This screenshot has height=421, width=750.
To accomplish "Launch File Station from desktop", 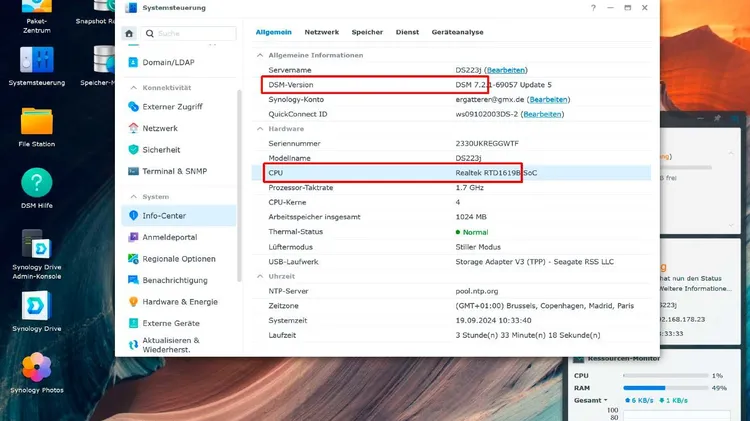I will [x=37, y=127].
